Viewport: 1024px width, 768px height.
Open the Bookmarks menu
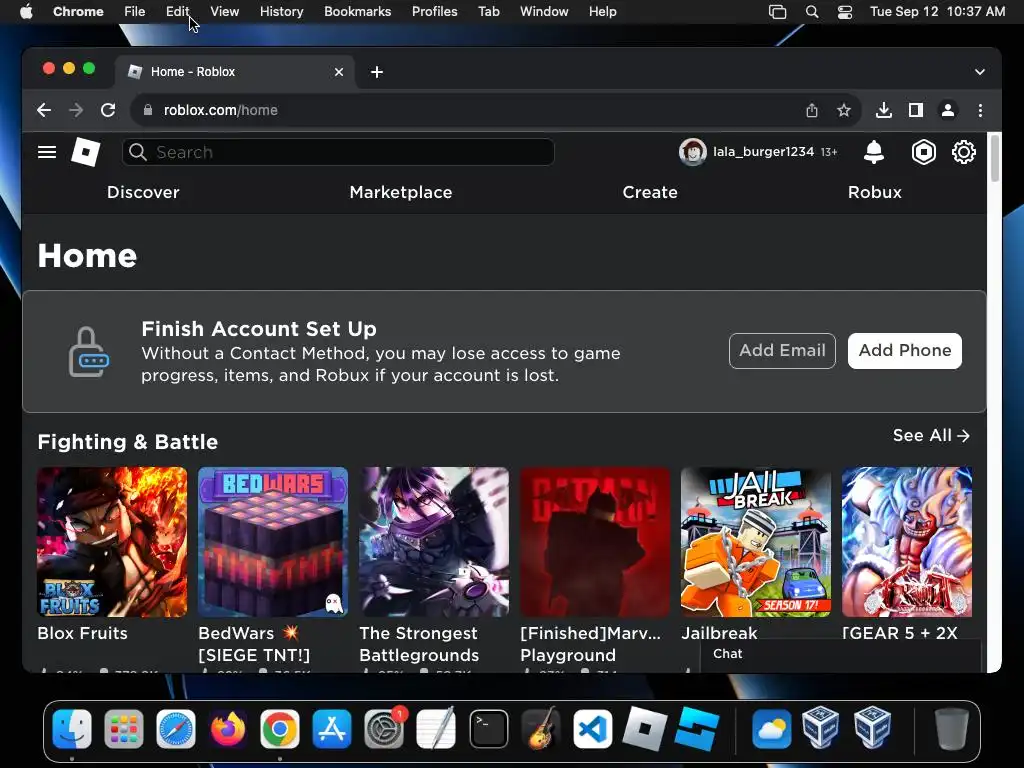(357, 12)
